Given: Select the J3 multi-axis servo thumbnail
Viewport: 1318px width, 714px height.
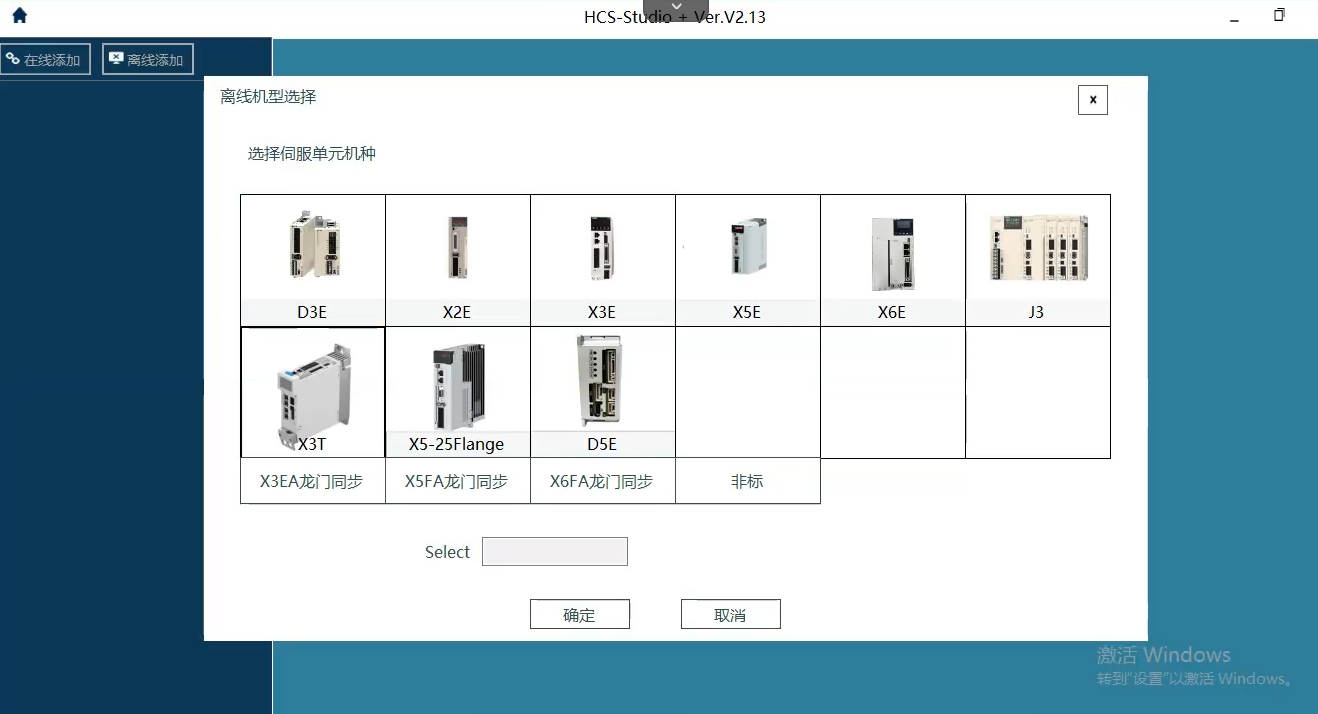Looking at the screenshot, I should (1038, 260).
